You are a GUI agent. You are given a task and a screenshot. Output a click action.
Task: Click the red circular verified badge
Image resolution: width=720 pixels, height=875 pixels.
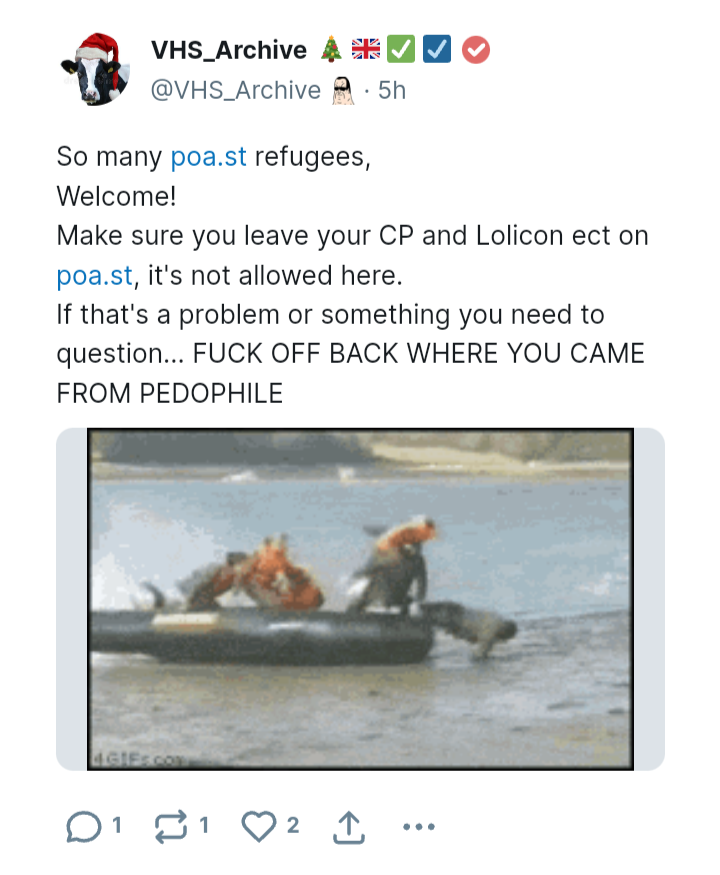pyautogui.click(x=476, y=50)
